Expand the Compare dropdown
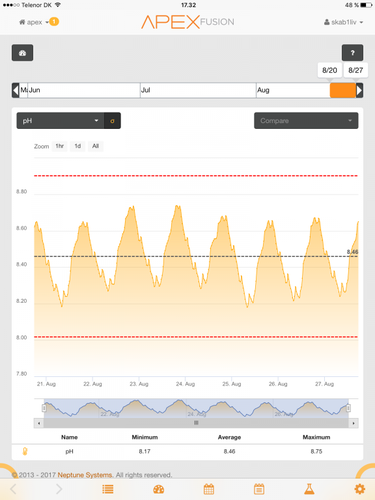This screenshot has height=500, width=375. coord(306,121)
